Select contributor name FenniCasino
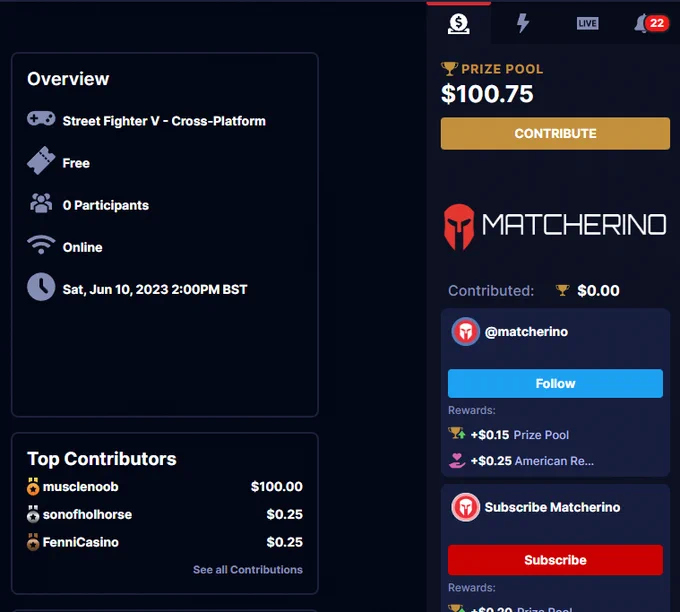The height and width of the screenshot is (612, 680). 81,542
